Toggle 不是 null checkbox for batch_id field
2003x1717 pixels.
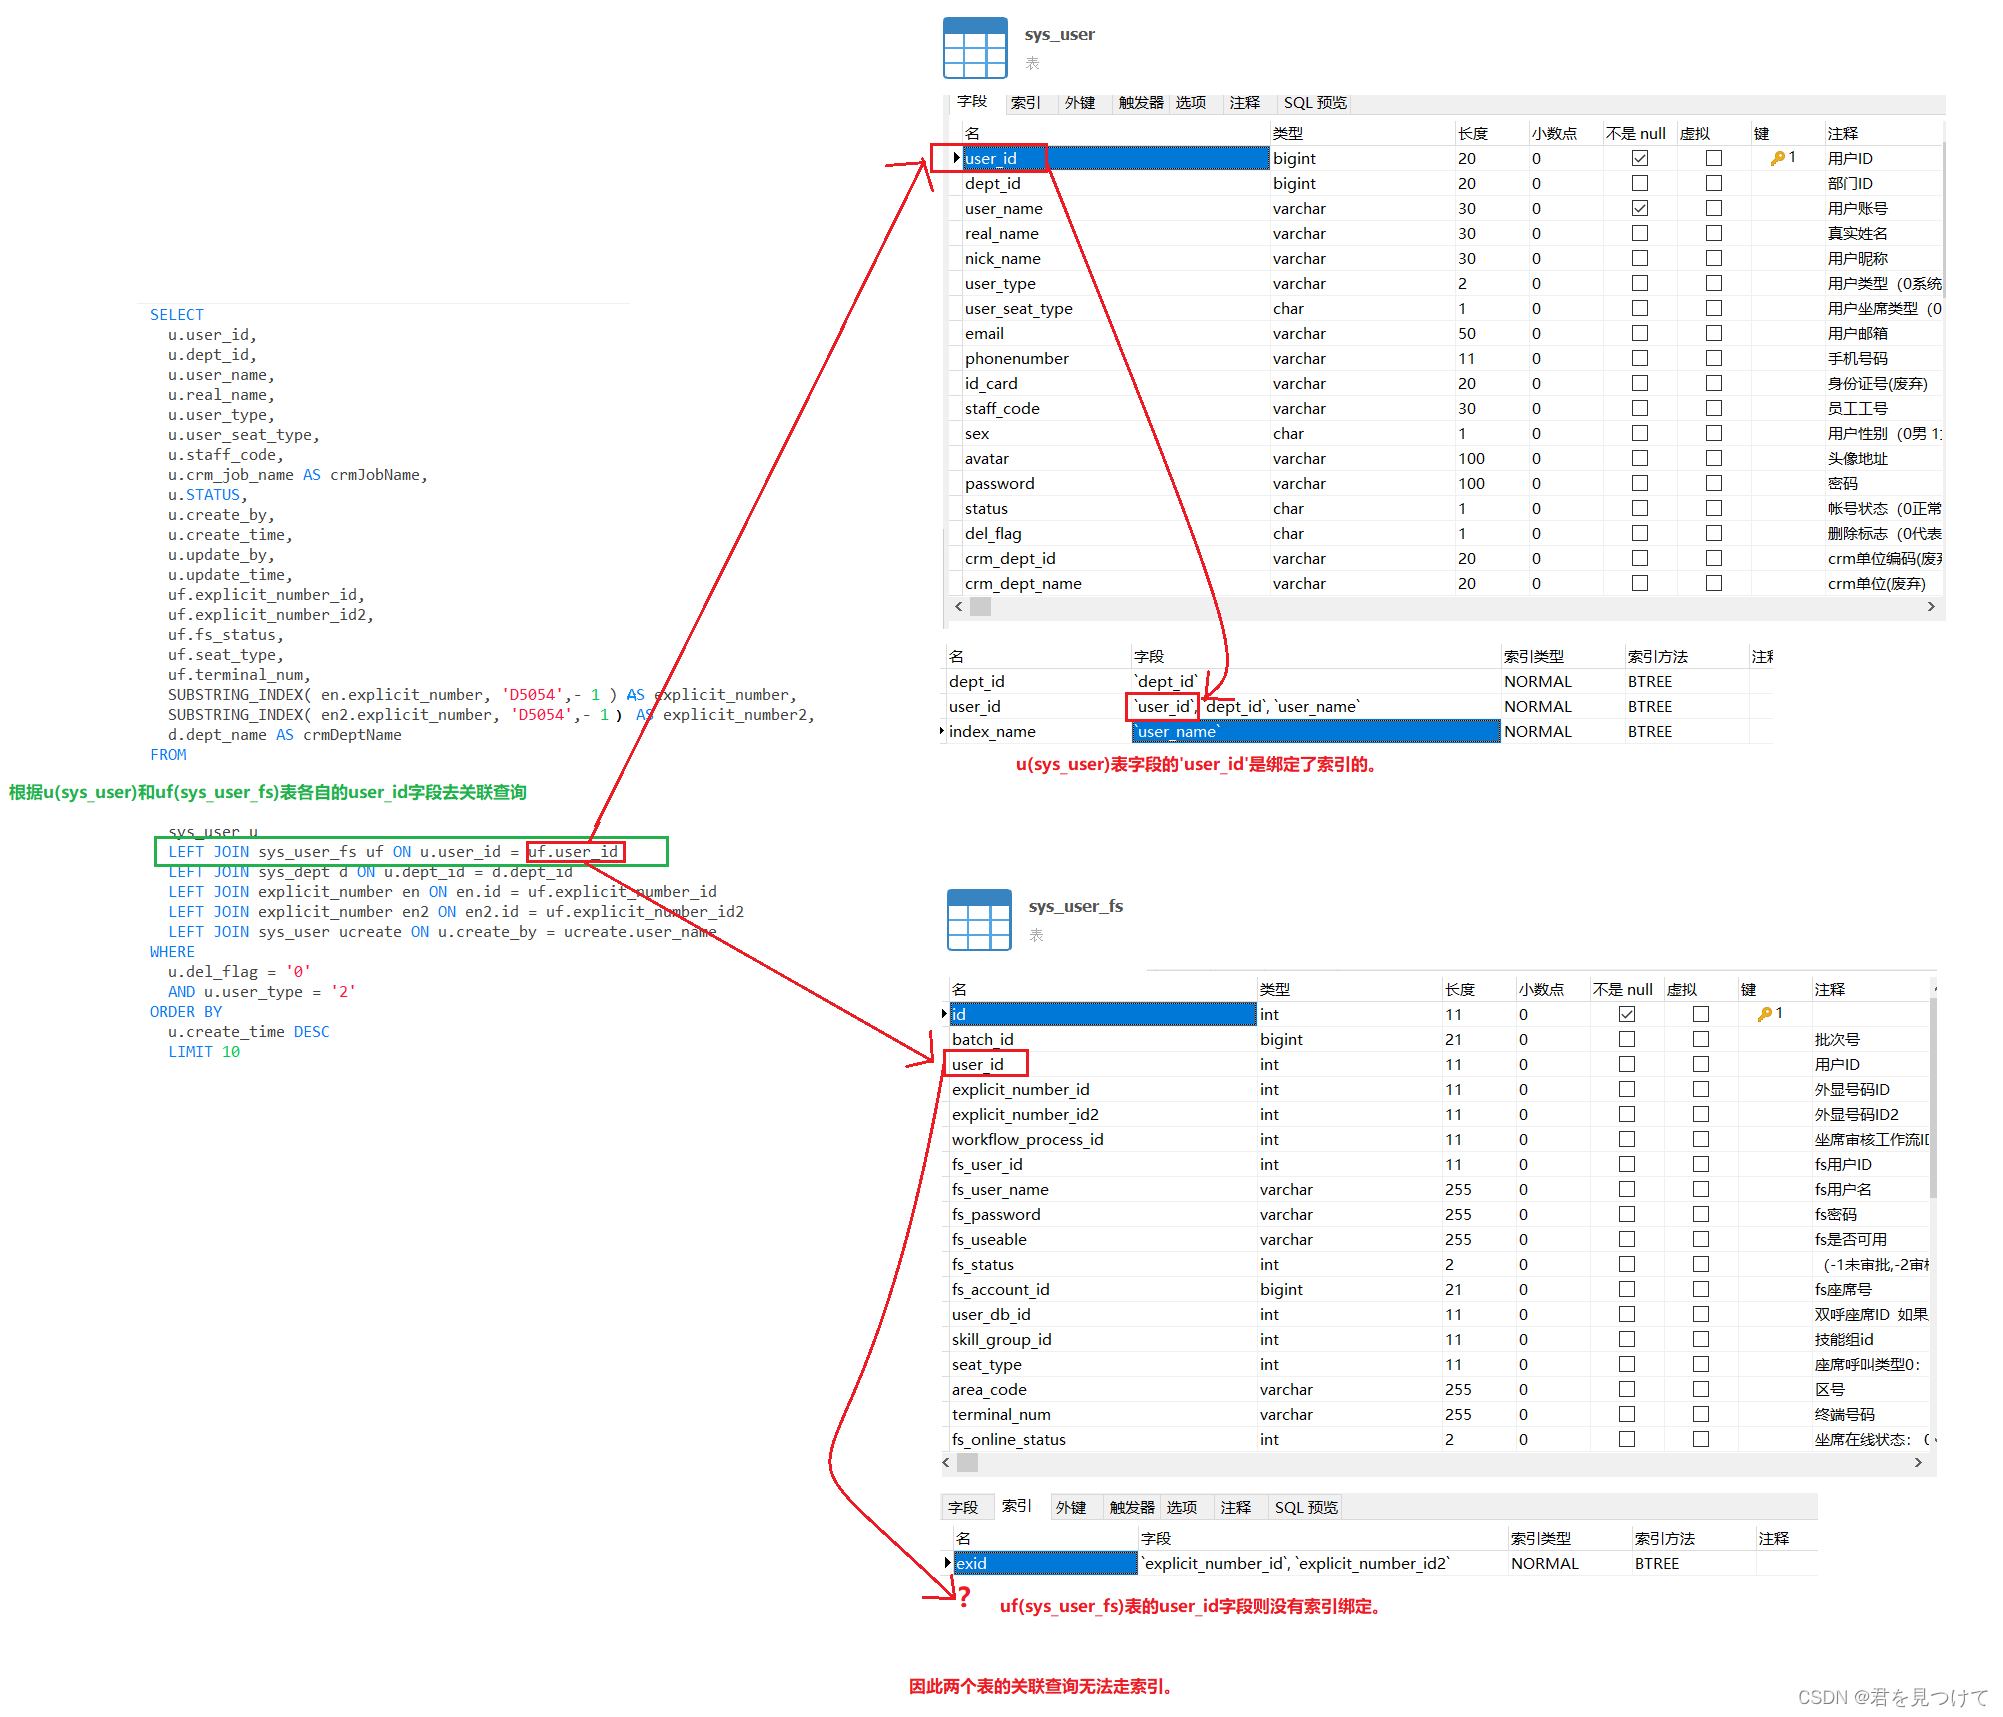[1626, 1039]
